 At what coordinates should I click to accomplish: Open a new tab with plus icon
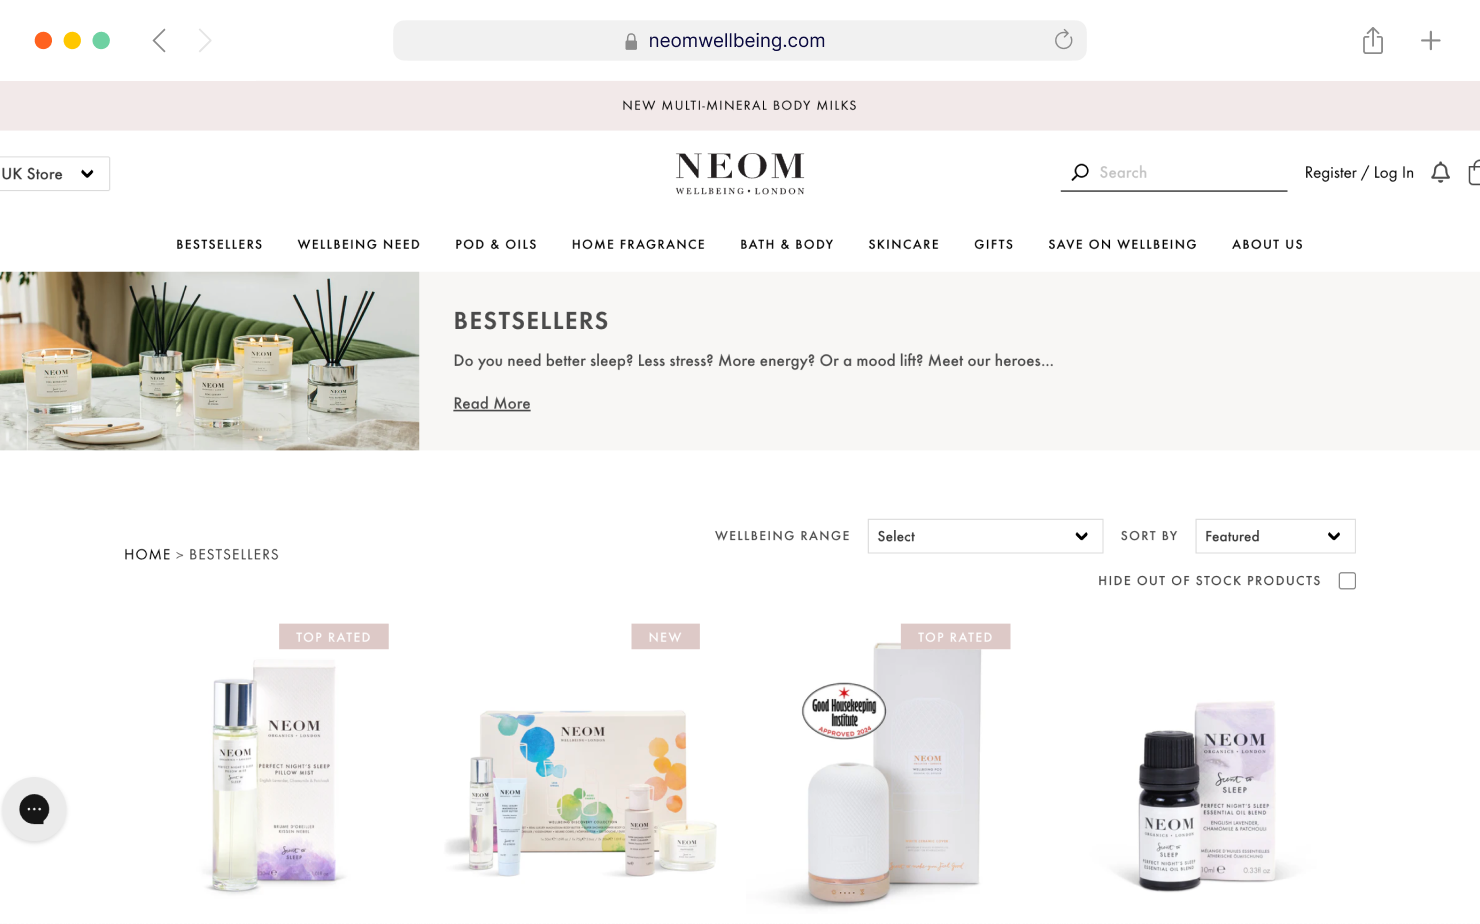coord(1431,40)
